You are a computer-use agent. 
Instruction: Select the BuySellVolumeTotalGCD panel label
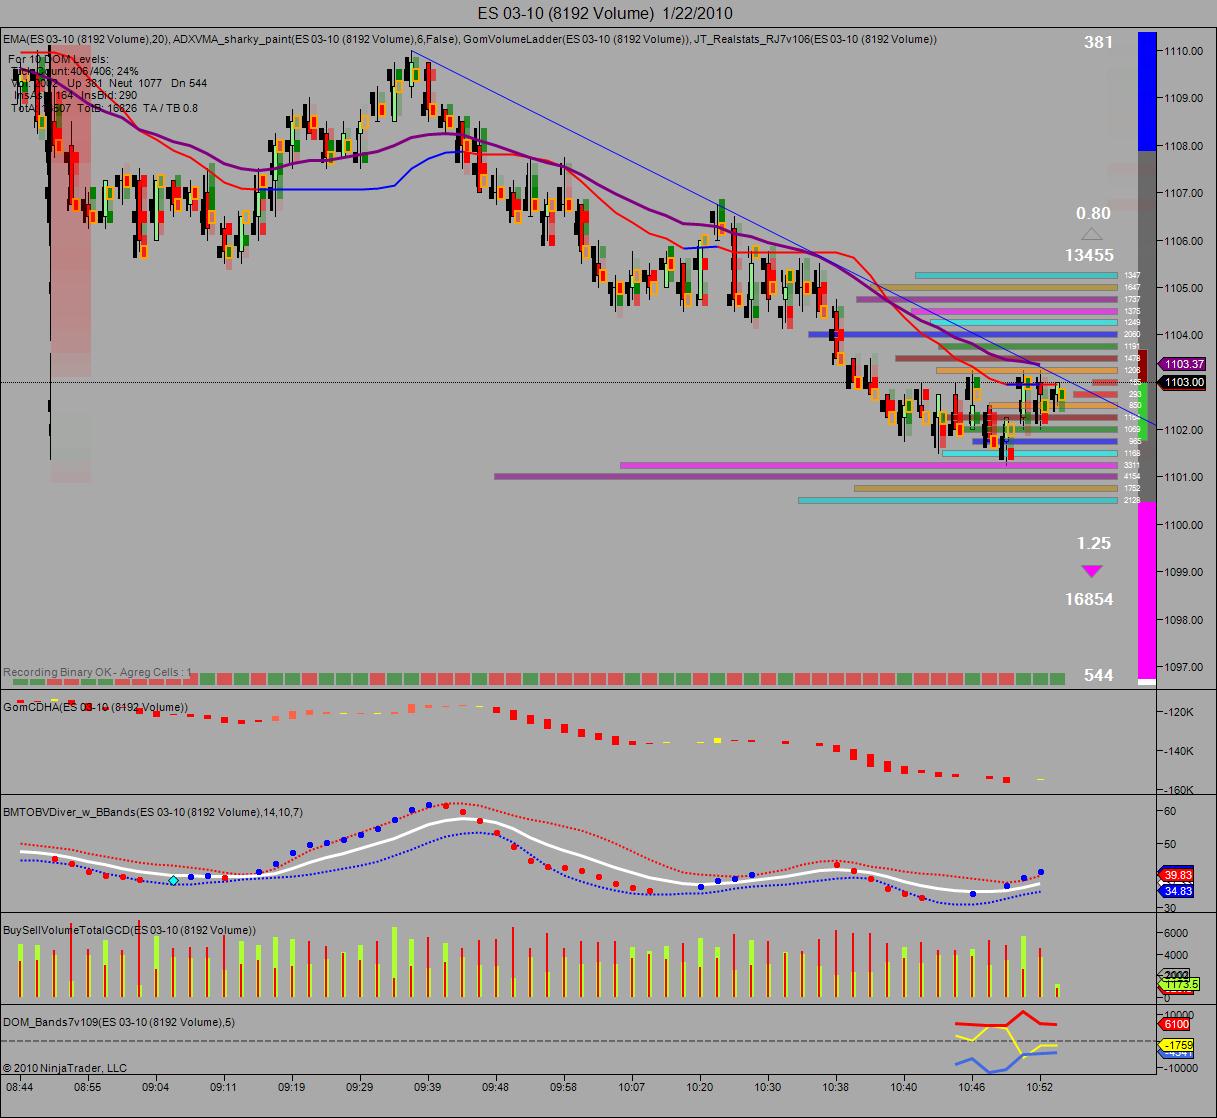(x=129, y=930)
